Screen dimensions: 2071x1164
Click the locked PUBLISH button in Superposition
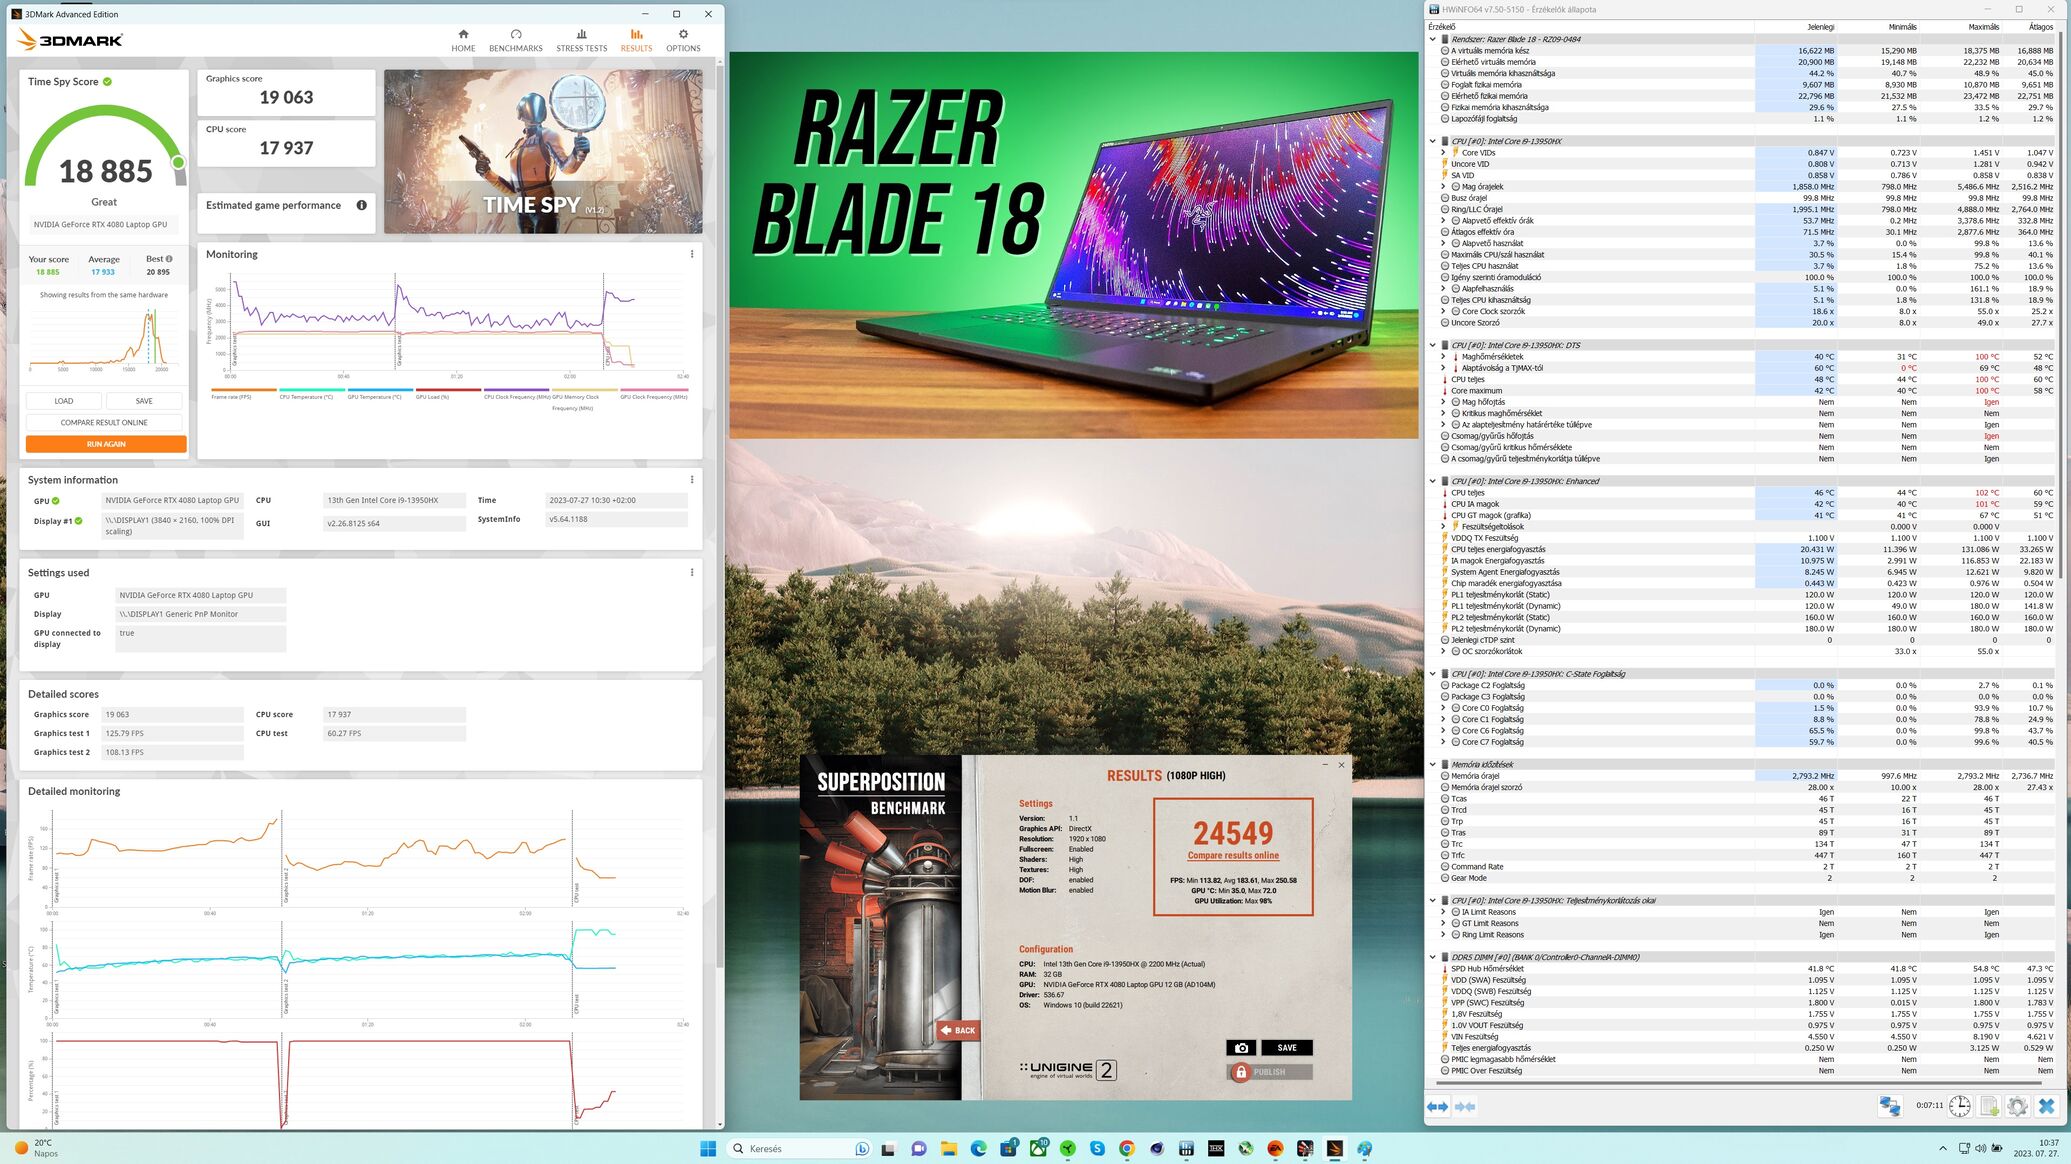coord(1270,1072)
